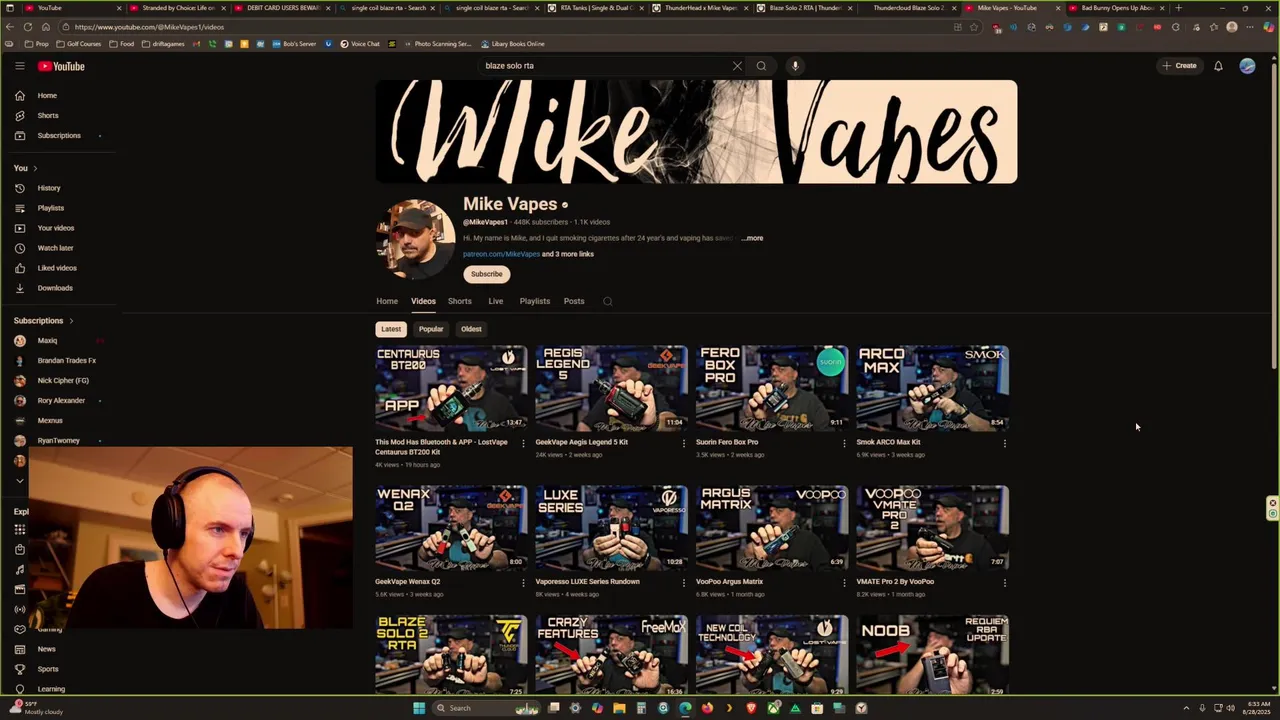Open weather widget on taskbar

click(37, 708)
